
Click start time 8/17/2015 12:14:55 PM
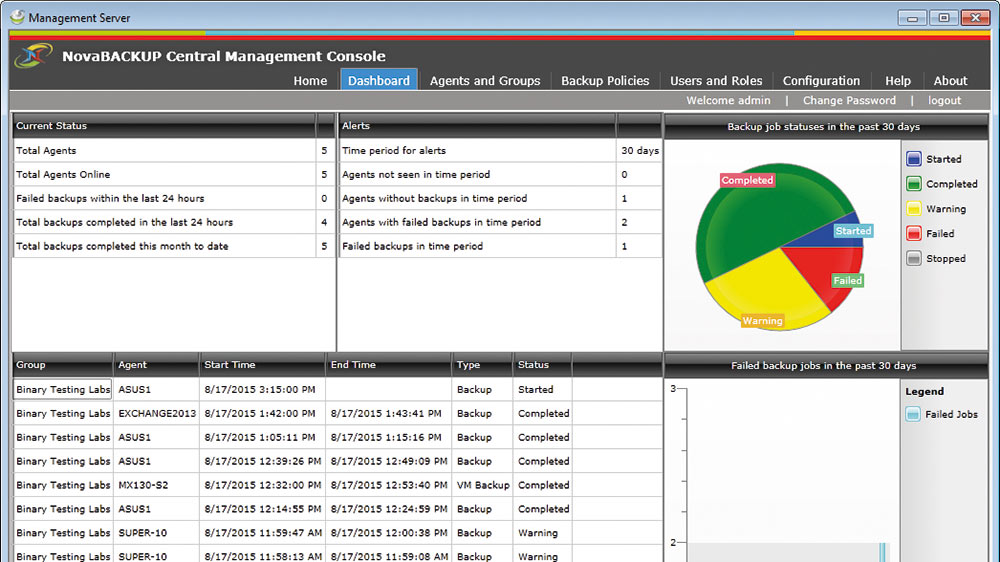point(262,509)
